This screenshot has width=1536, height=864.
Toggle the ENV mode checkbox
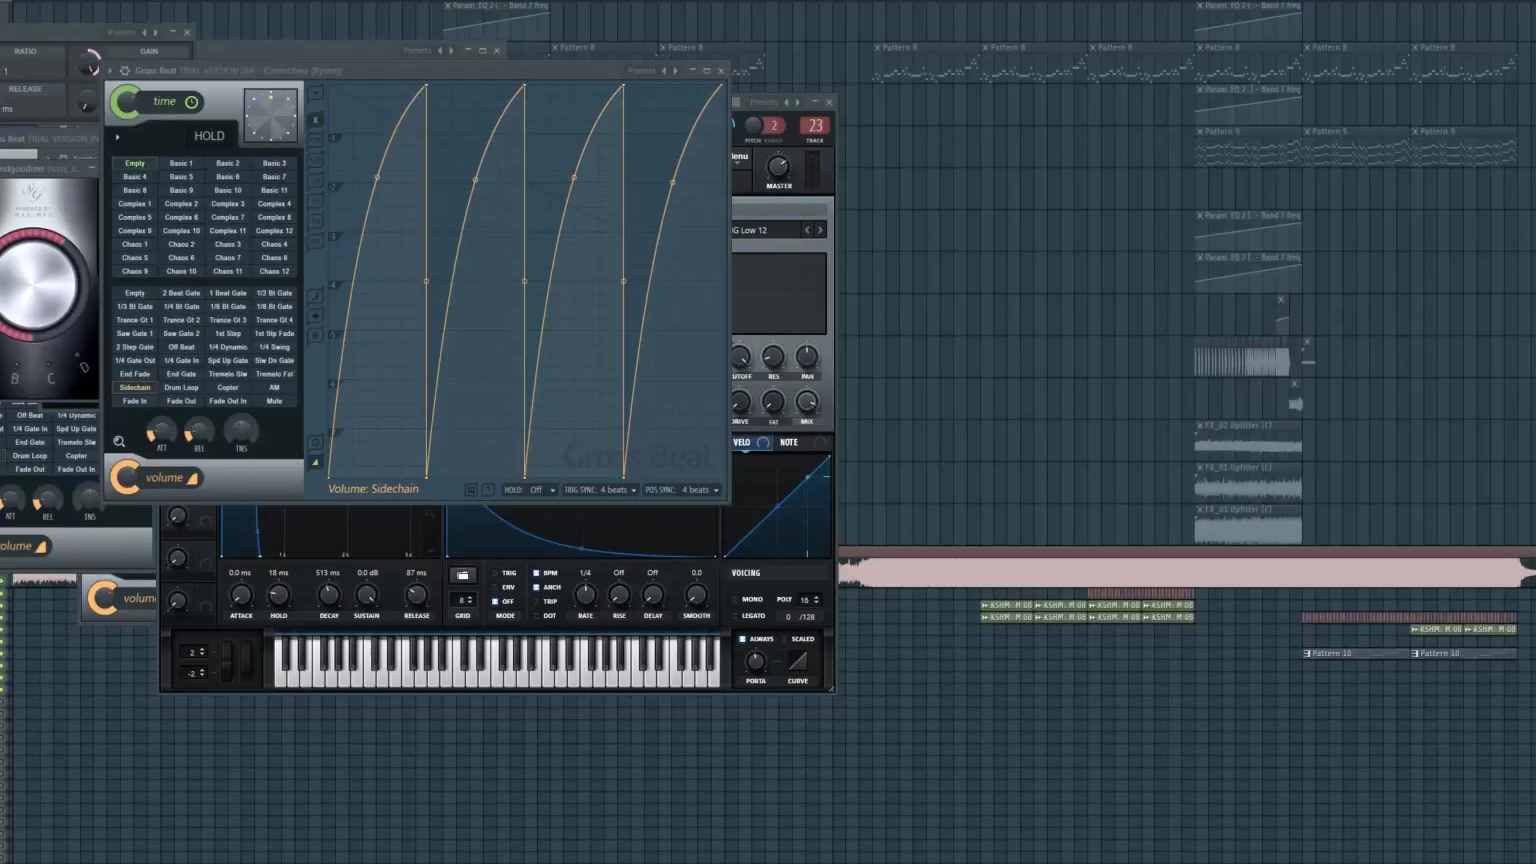(x=495, y=587)
